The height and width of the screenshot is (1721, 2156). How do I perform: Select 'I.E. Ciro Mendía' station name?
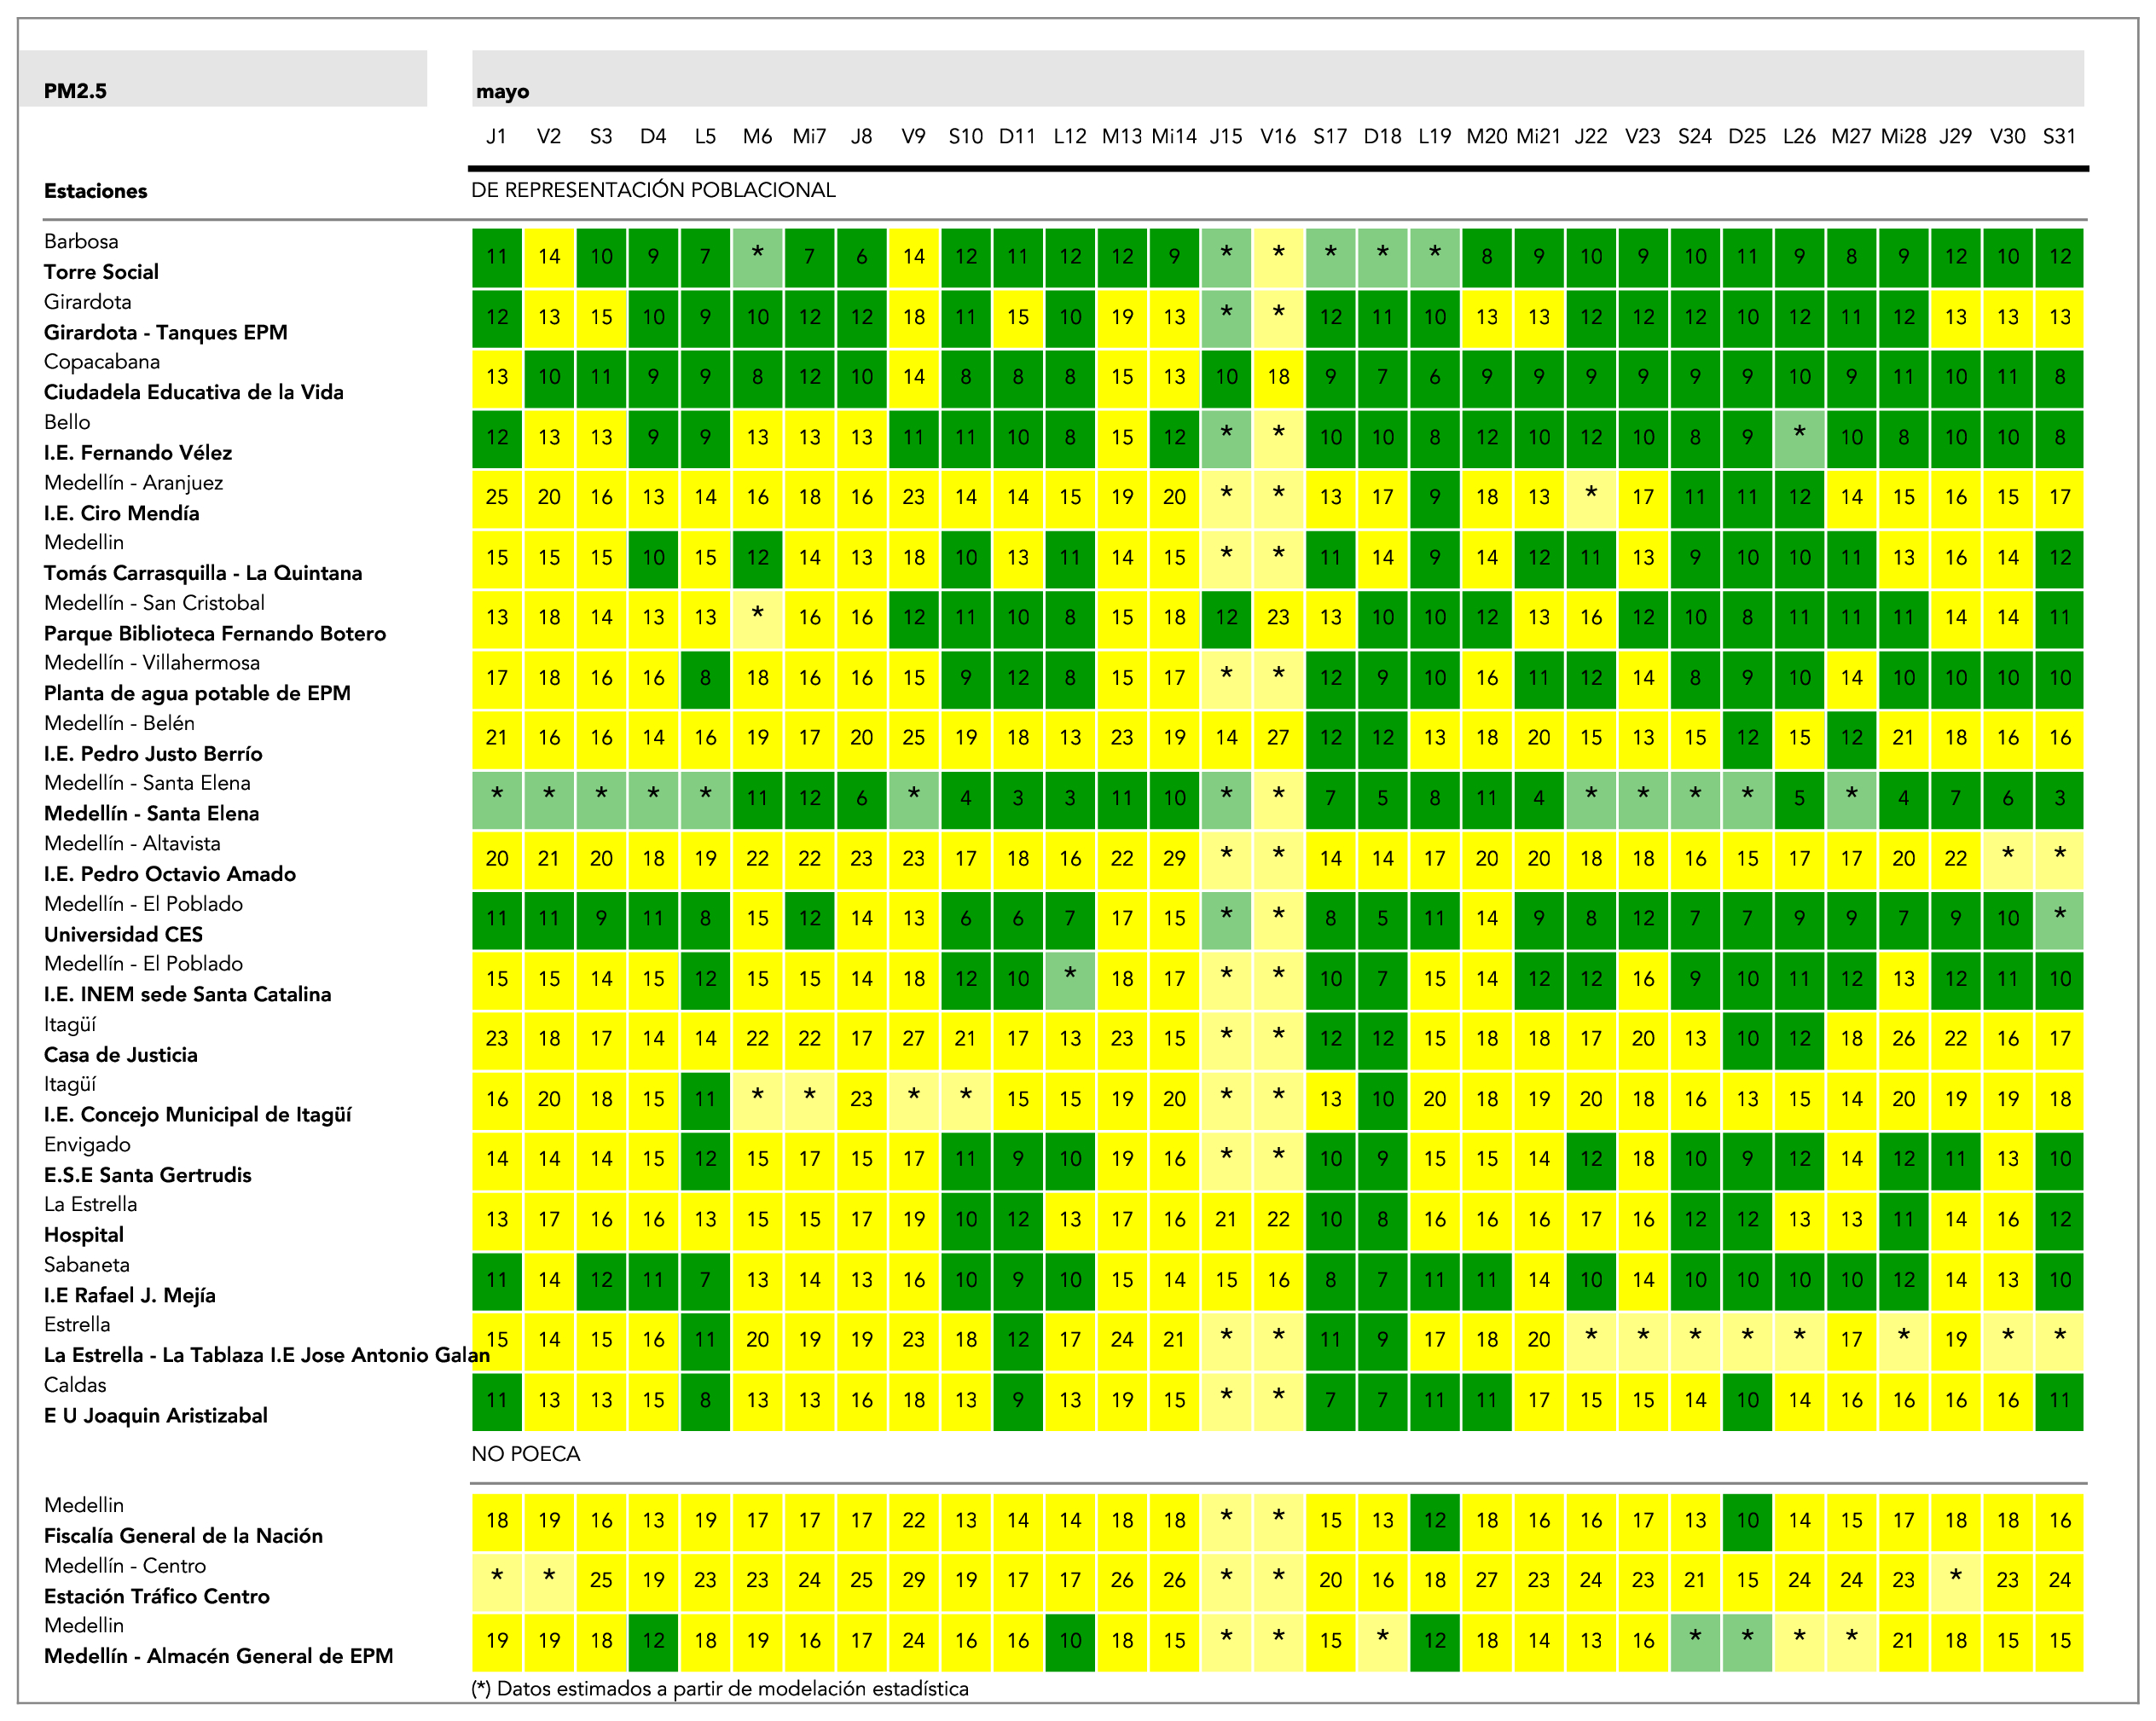121,514
